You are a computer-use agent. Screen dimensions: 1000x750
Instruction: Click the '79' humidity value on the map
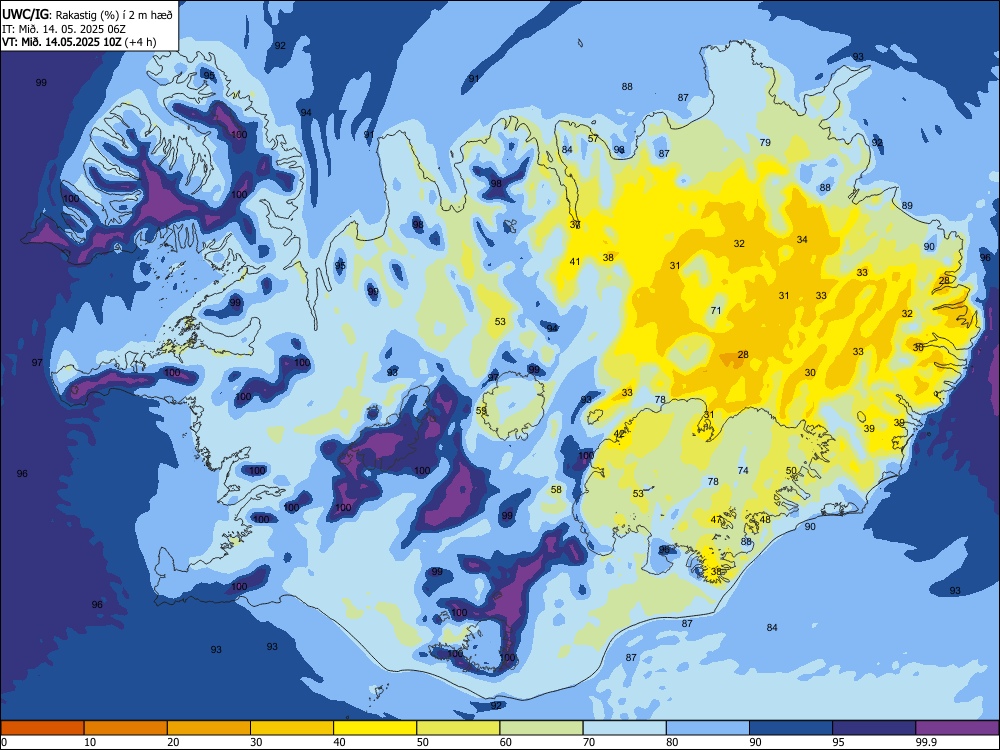765,142
